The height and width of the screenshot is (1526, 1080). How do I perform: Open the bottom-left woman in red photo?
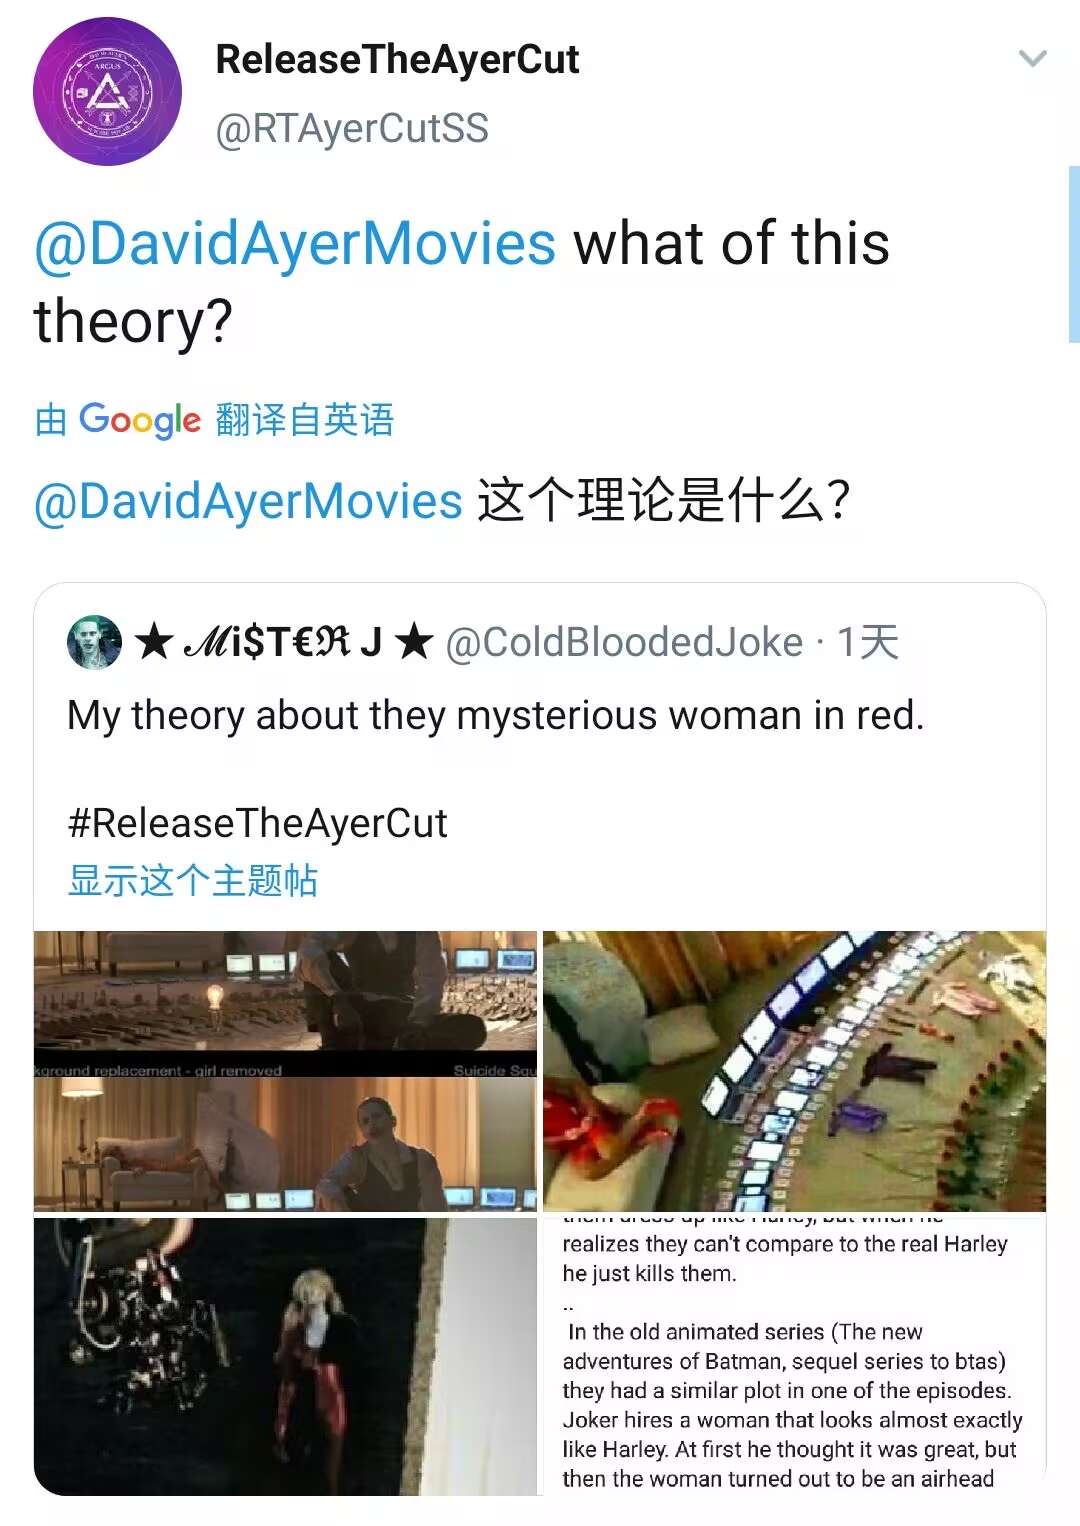(286, 1357)
